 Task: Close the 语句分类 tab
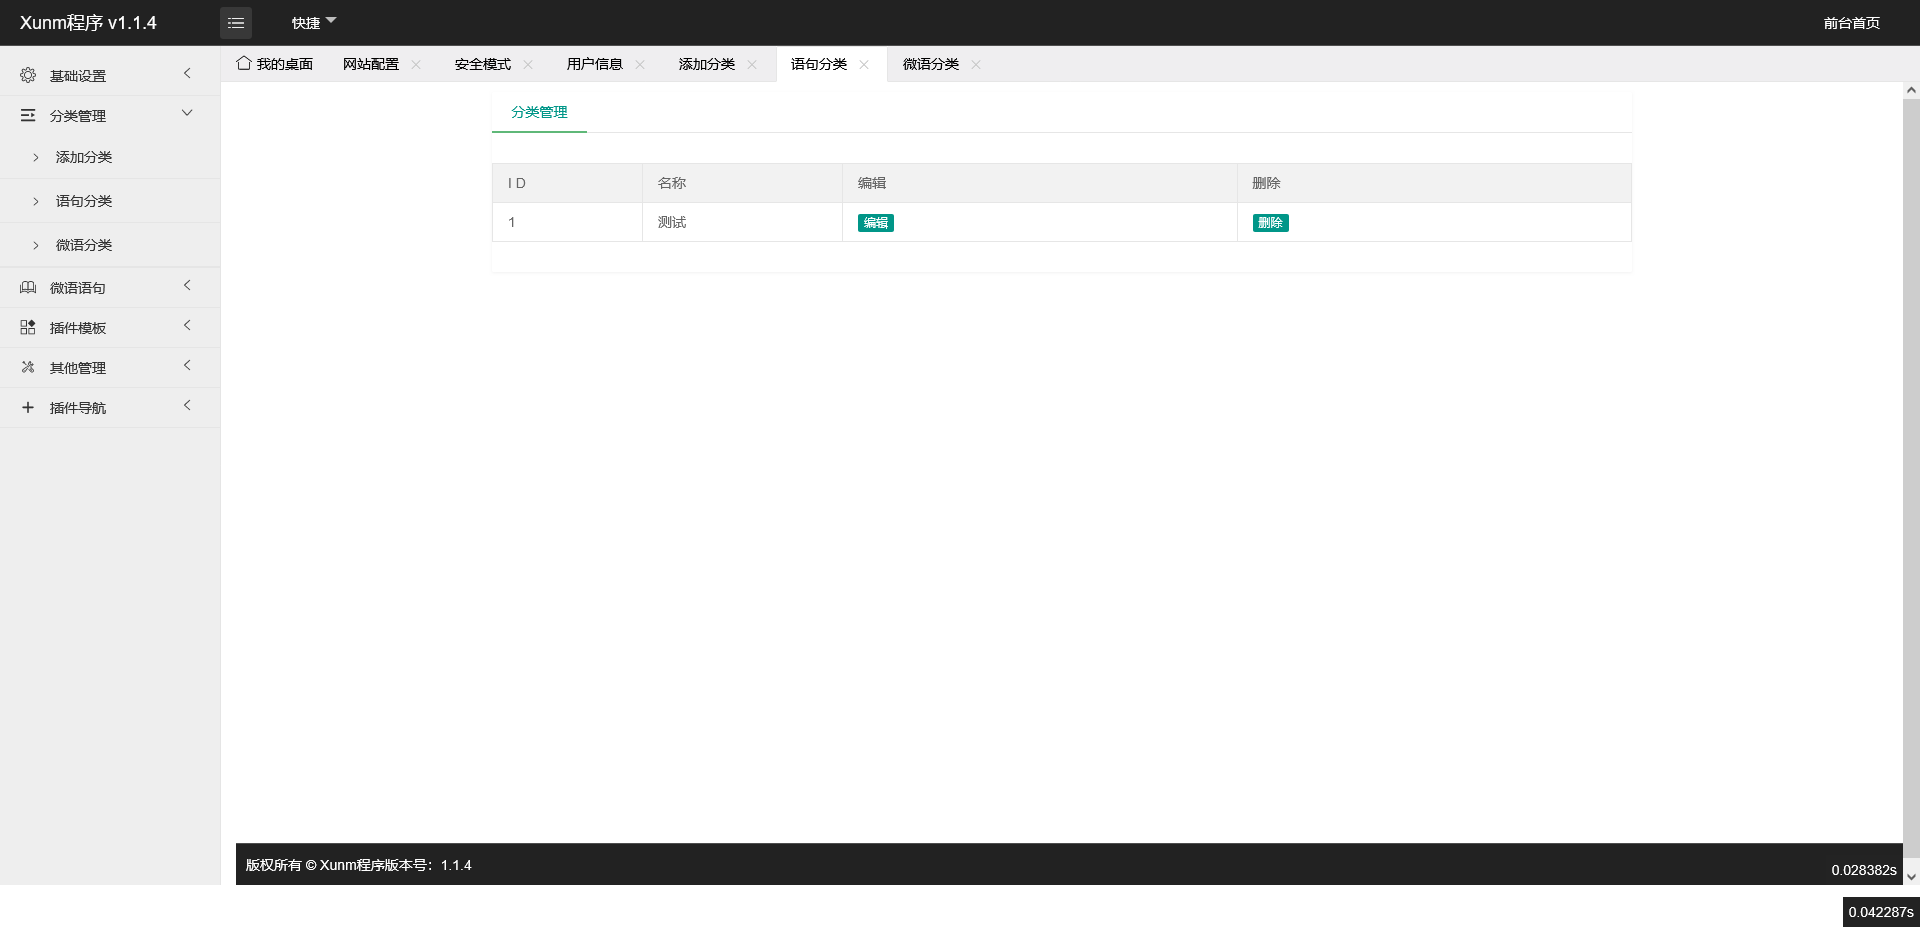click(864, 65)
